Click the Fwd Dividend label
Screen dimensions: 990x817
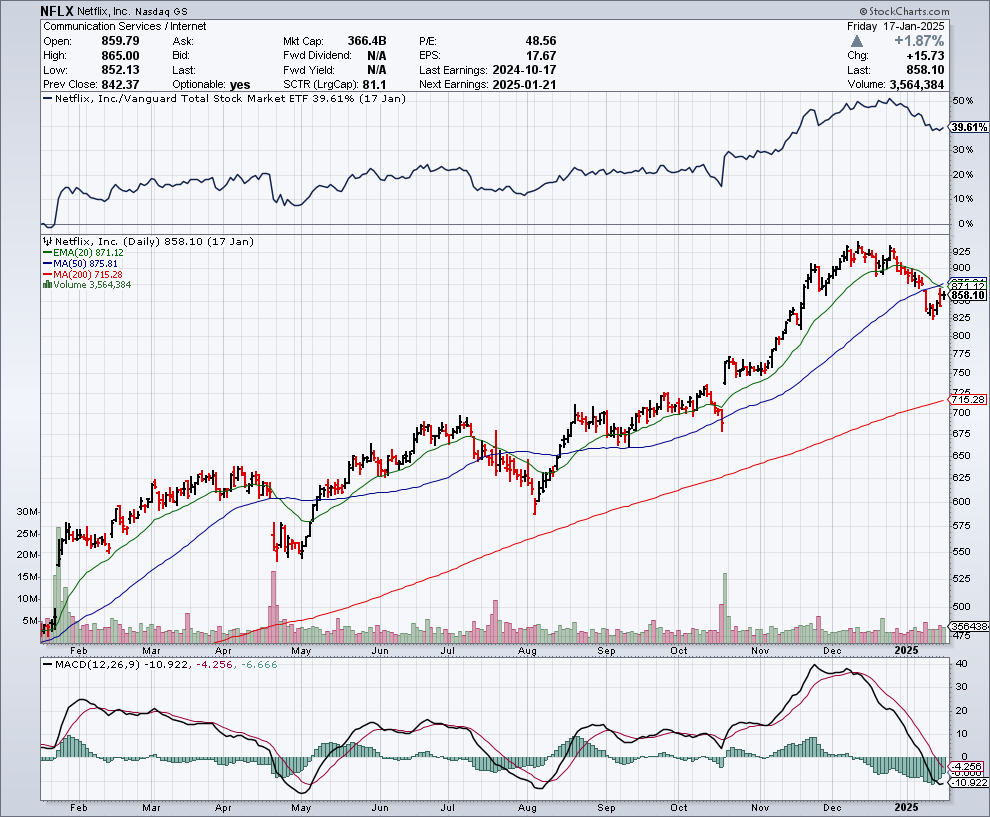pyautogui.click(x=318, y=56)
